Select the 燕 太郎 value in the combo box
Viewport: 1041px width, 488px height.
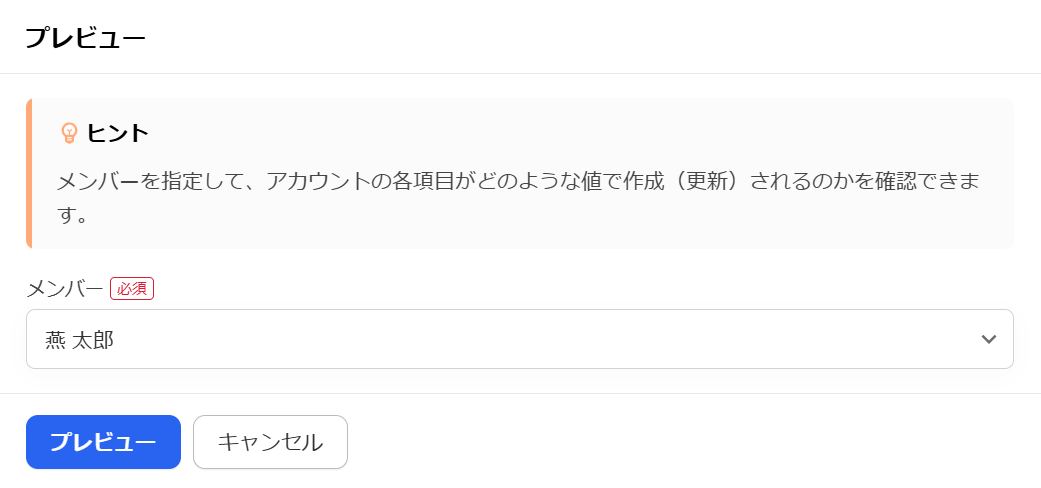tap(79, 340)
